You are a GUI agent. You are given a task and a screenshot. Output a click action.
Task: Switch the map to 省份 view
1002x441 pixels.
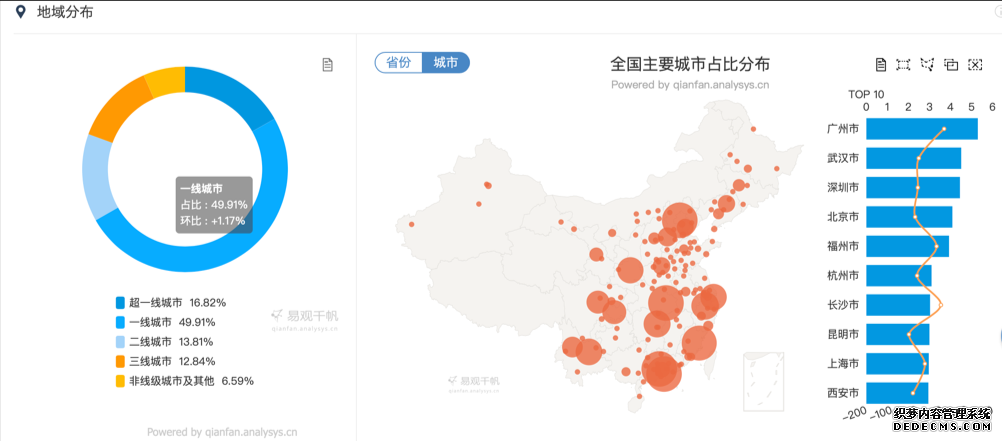399,63
